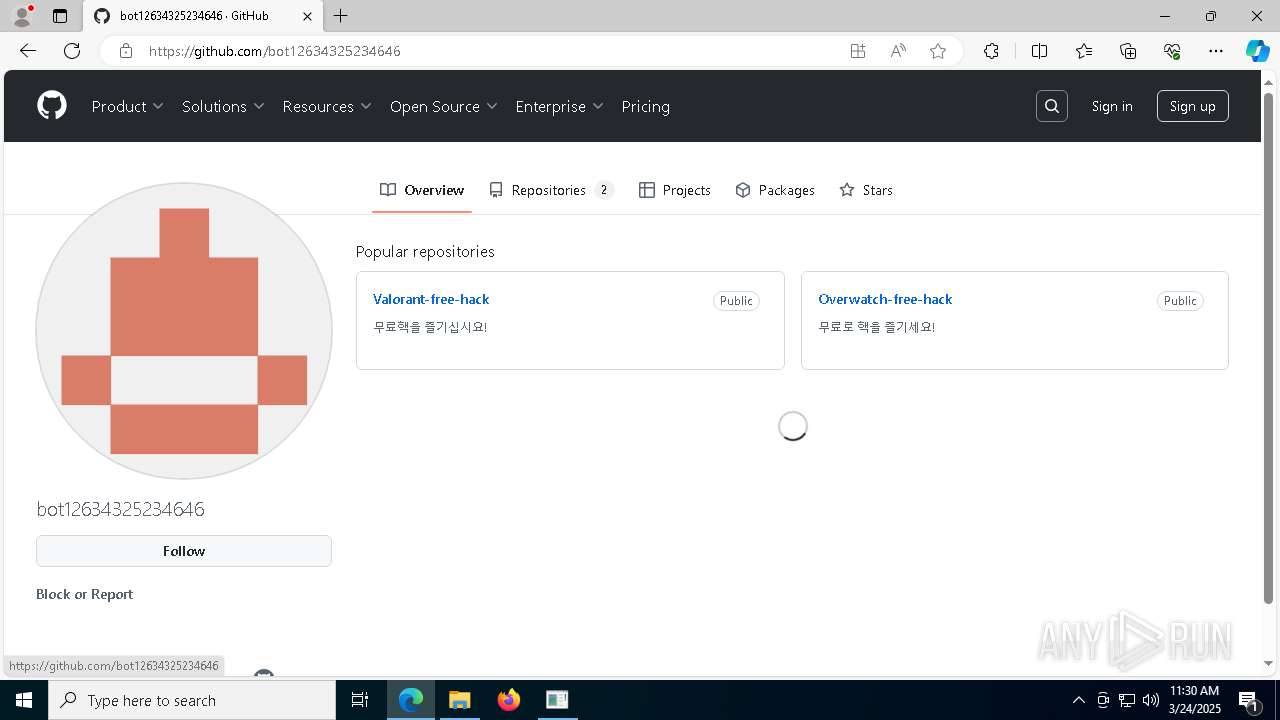Activate Read aloud icon in address bar

tap(898, 51)
